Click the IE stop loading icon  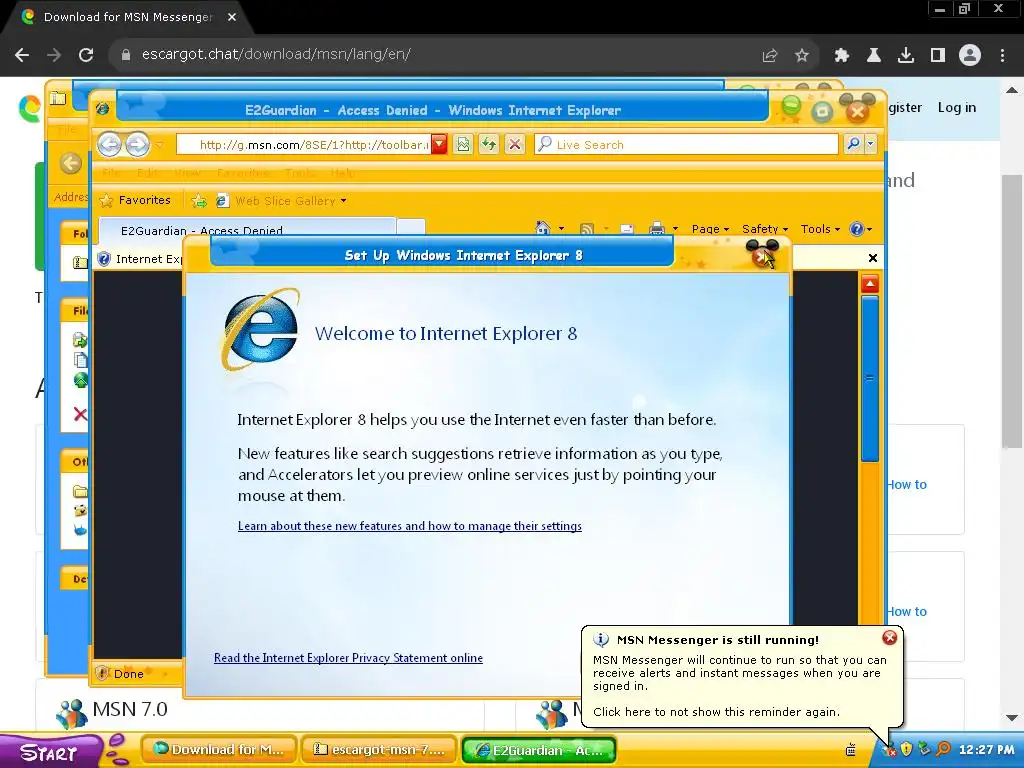coord(515,144)
